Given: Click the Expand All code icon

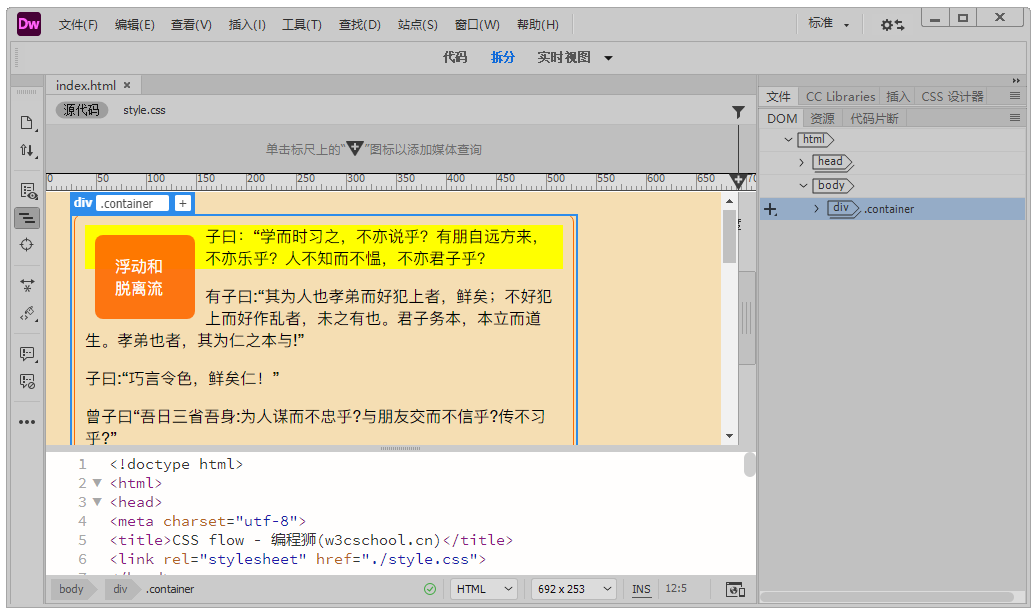Looking at the screenshot, I should coord(27,285).
